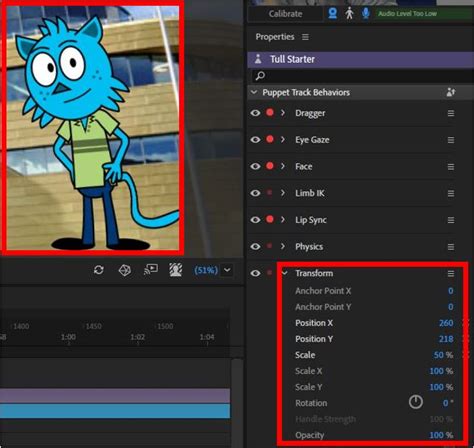
Task: Hide the Dragger behavior
Action: [x=255, y=113]
